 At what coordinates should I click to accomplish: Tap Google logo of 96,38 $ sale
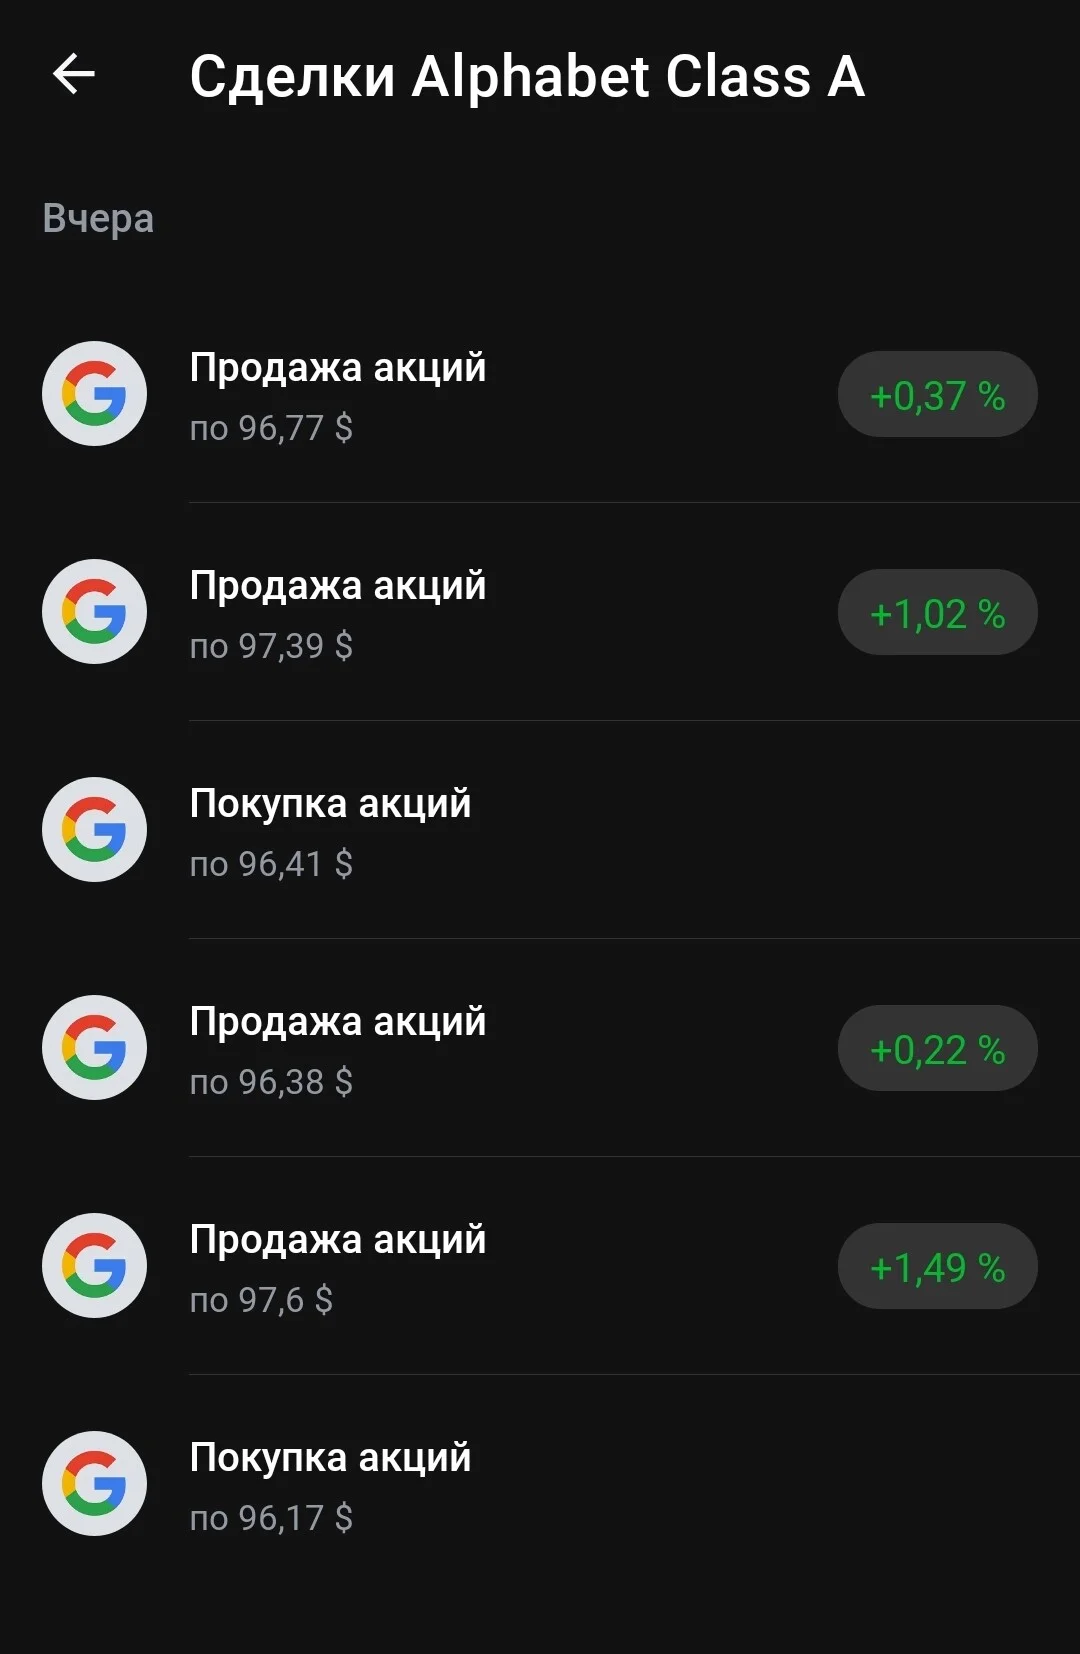click(x=94, y=1048)
